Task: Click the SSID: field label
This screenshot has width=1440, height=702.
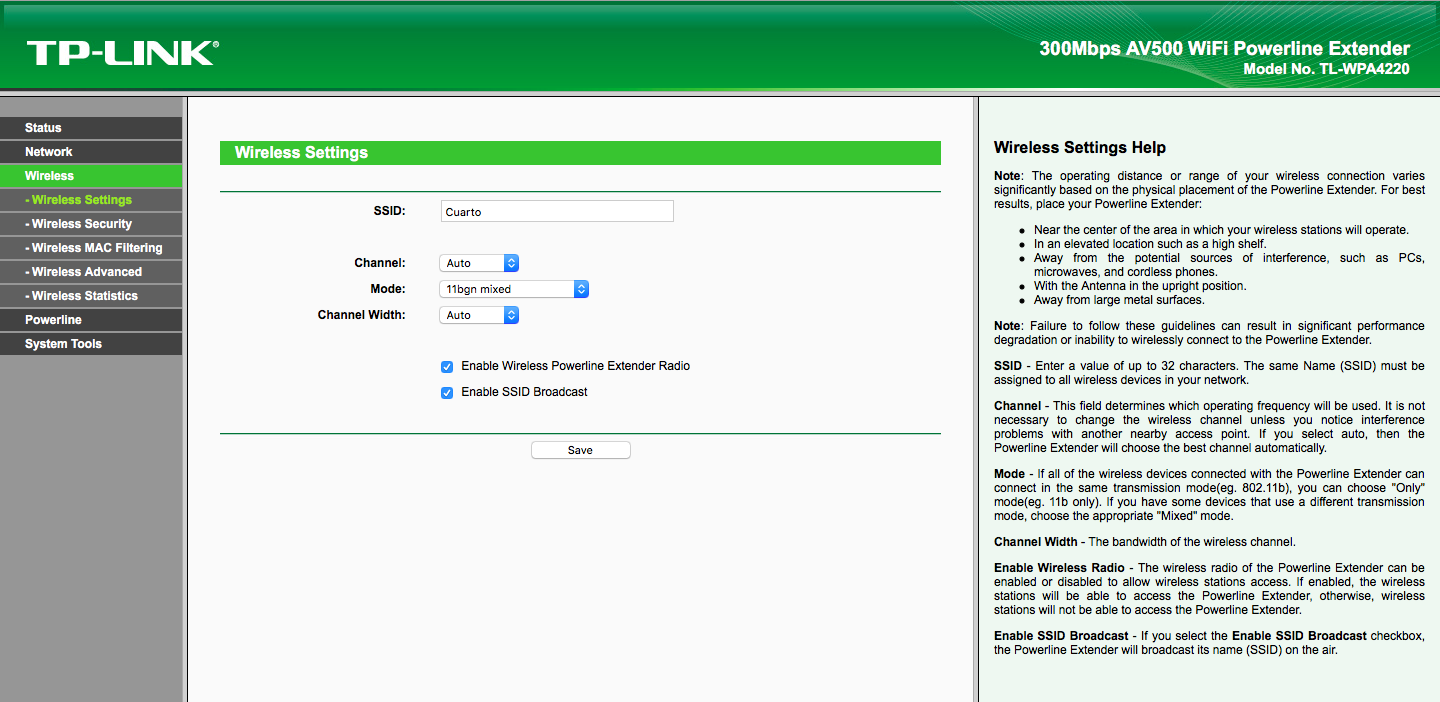Action: tap(390, 211)
